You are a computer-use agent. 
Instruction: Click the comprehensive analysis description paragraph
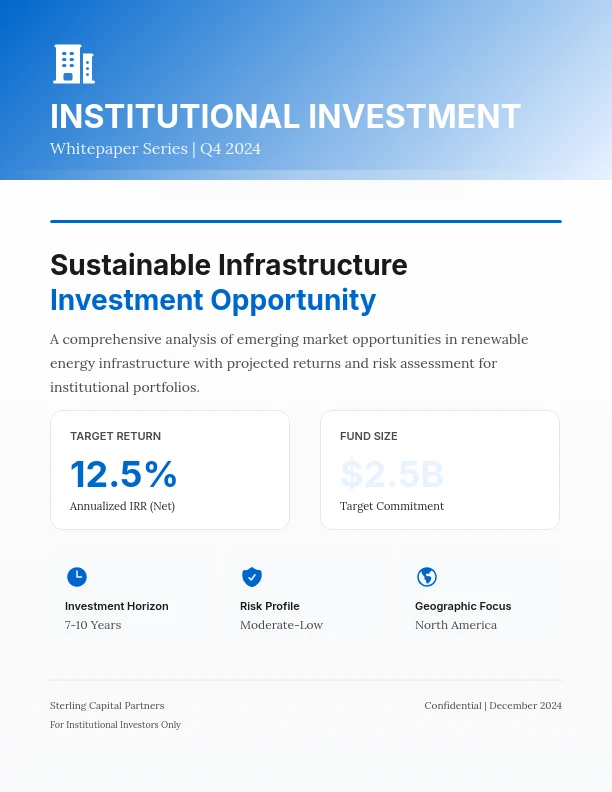[x=289, y=363]
